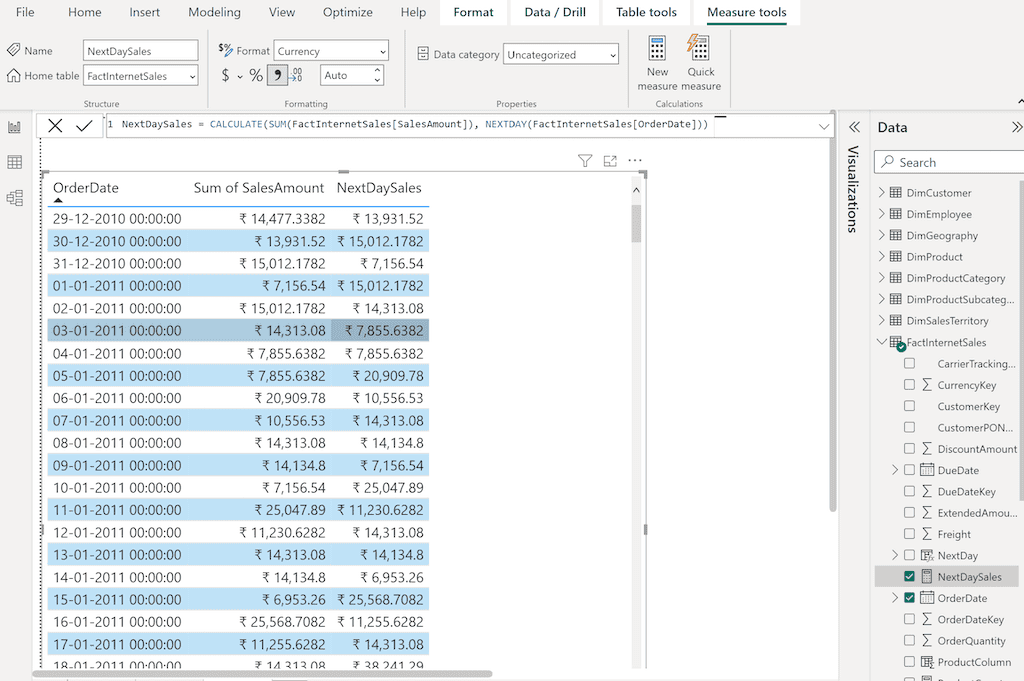The image size is (1024, 681).
Task: Apply percentage format to the measure
Action: (257, 75)
